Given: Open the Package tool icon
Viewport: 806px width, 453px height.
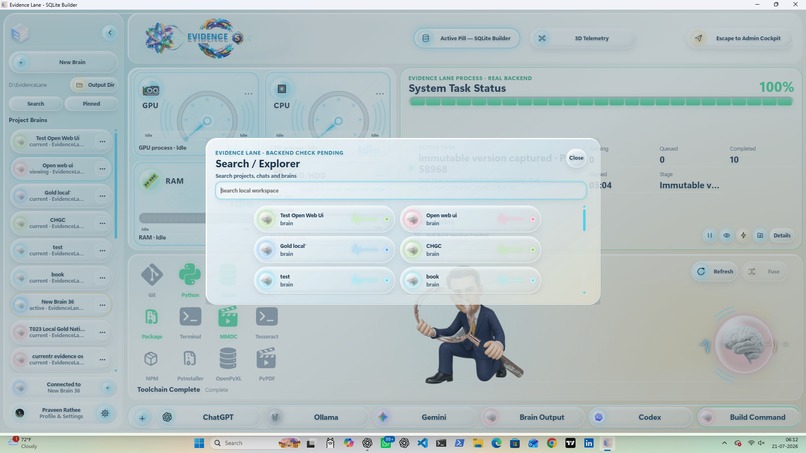Looking at the screenshot, I should [x=152, y=317].
